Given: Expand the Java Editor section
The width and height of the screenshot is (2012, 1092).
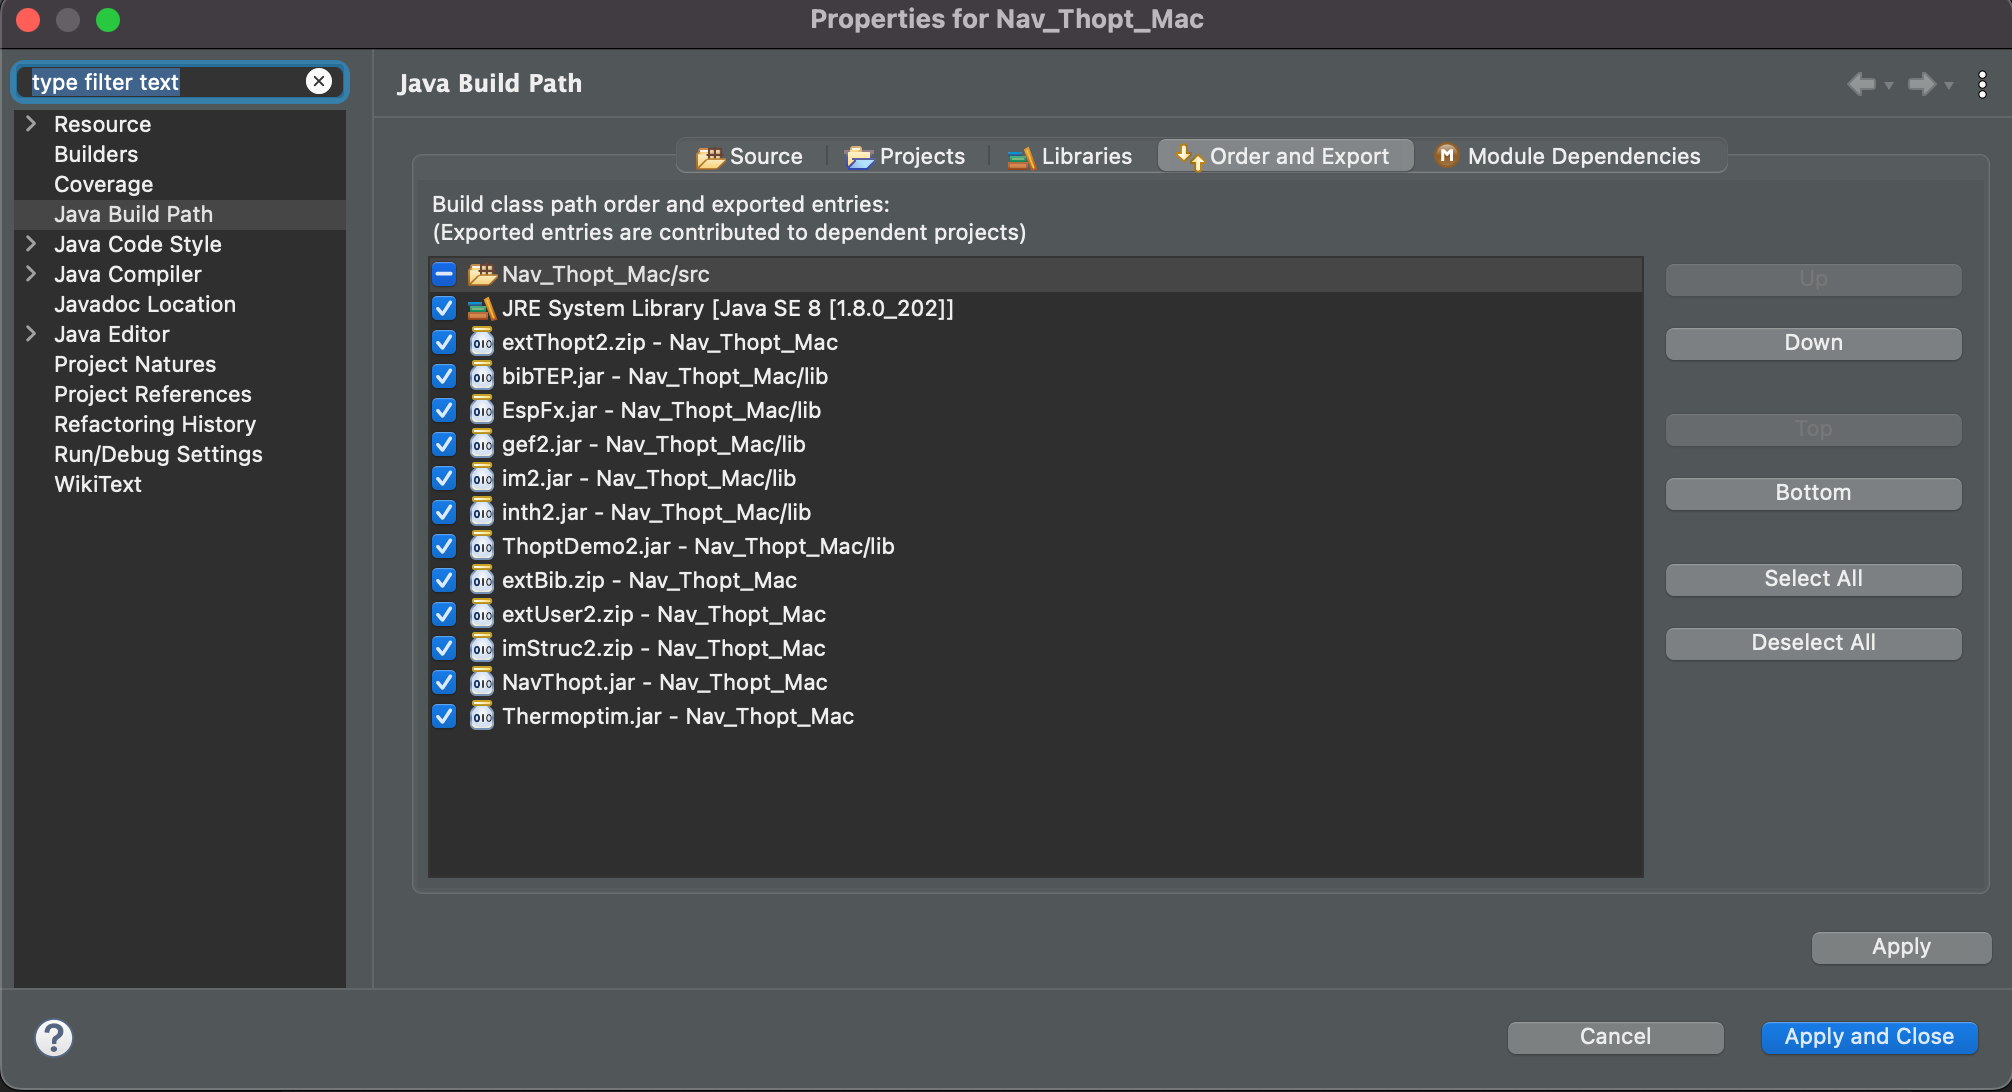Looking at the screenshot, I should point(32,332).
